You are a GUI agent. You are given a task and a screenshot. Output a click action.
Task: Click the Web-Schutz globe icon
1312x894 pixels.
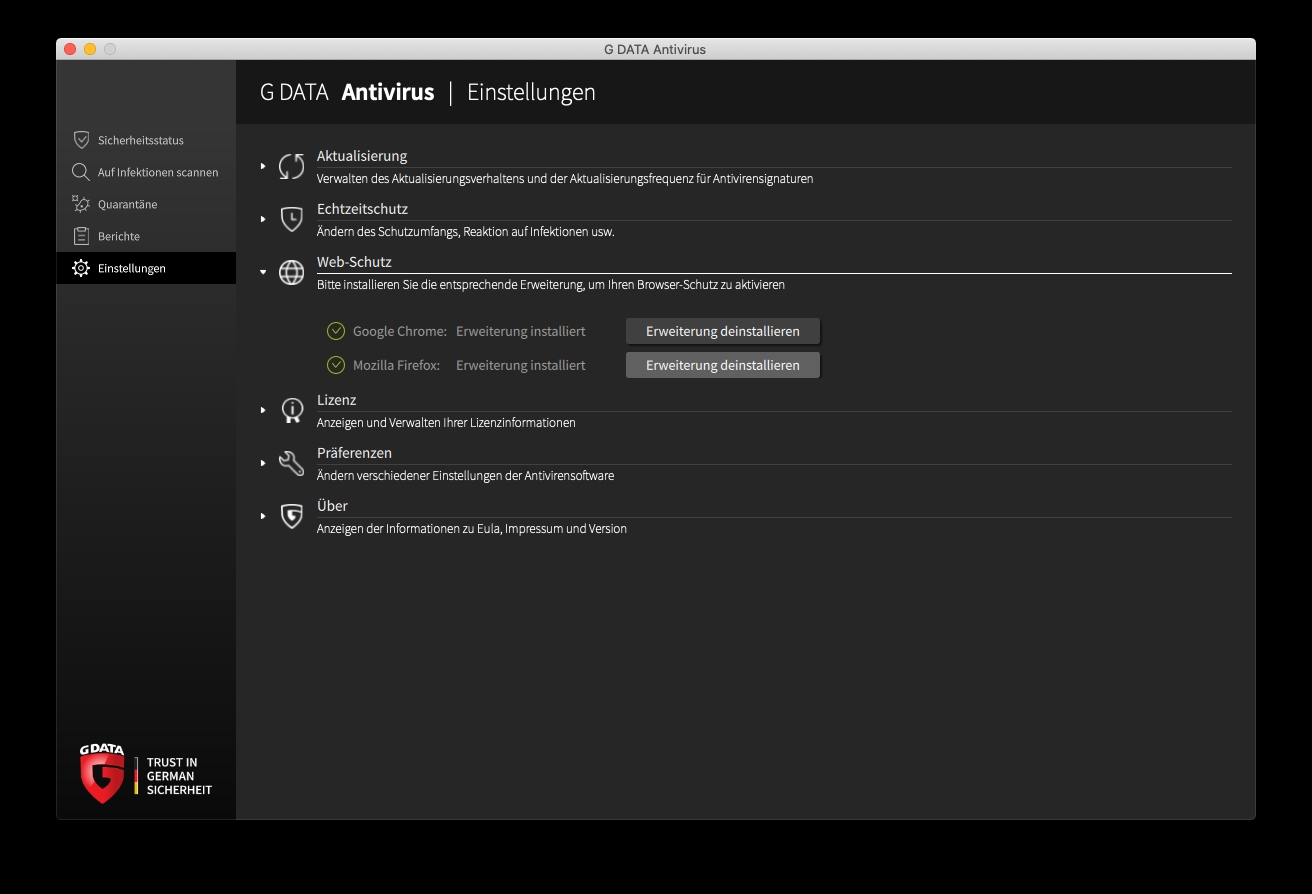[x=291, y=272]
